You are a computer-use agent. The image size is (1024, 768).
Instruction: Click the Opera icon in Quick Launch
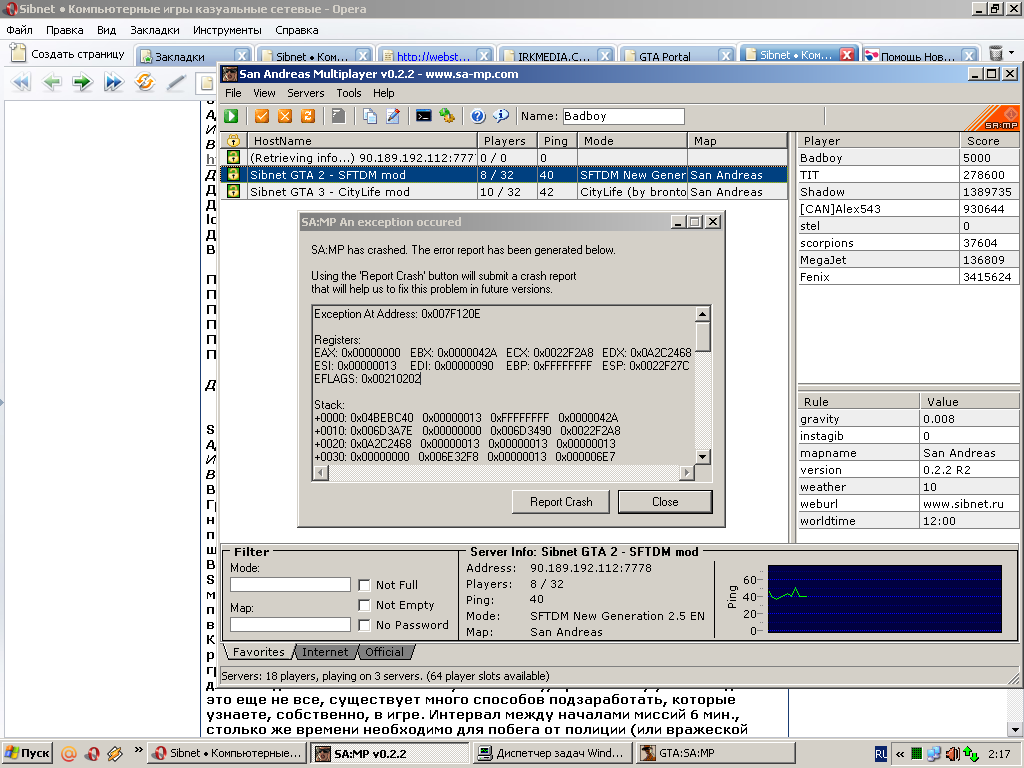point(92,754)
